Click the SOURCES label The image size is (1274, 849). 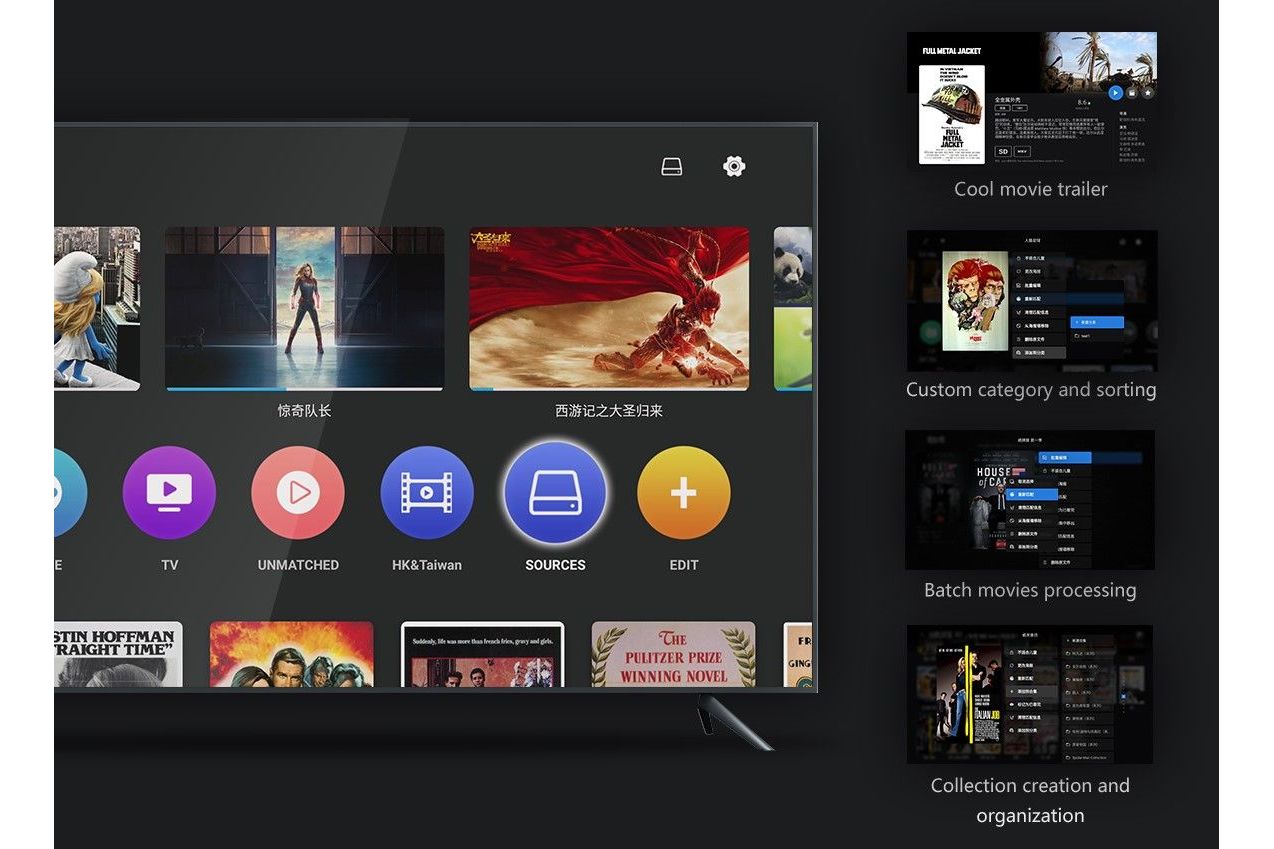[555, 565]
